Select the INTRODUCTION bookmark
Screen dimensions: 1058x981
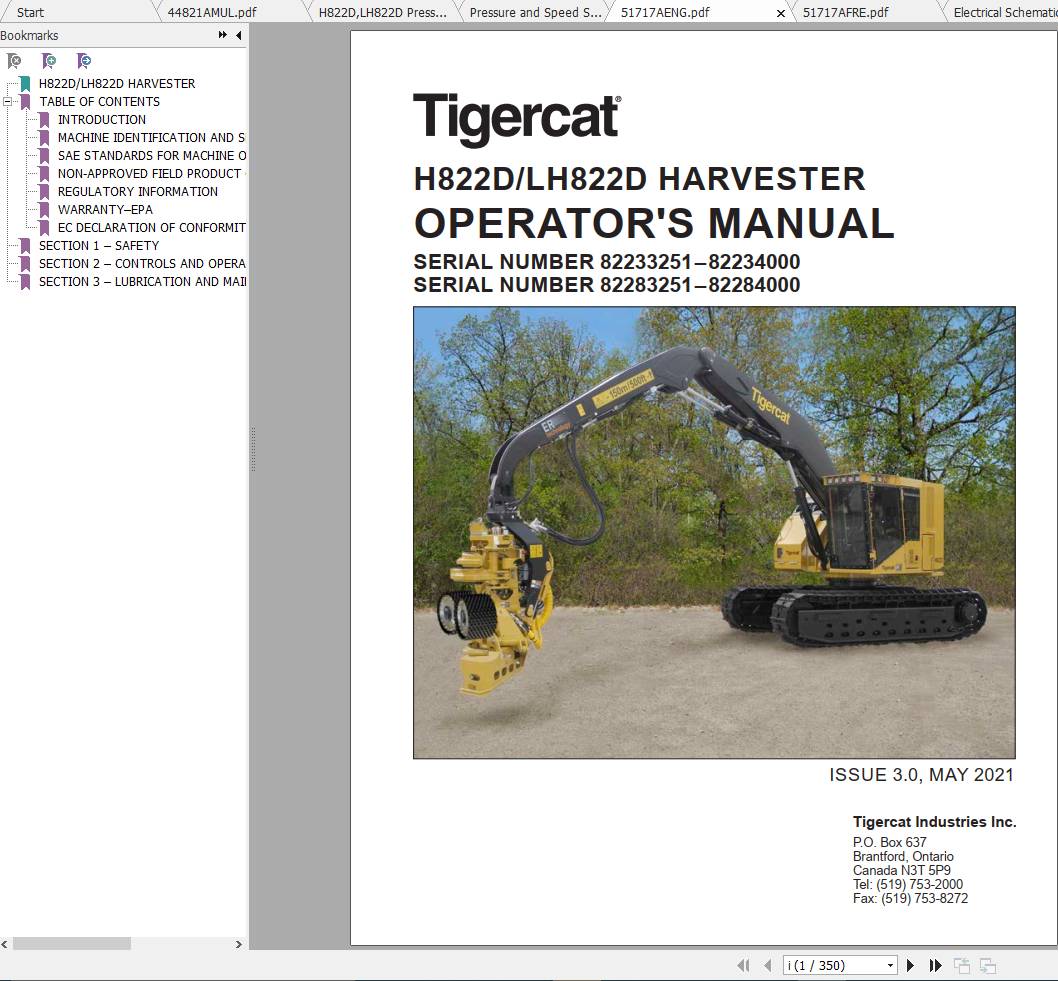pos(102,119)
